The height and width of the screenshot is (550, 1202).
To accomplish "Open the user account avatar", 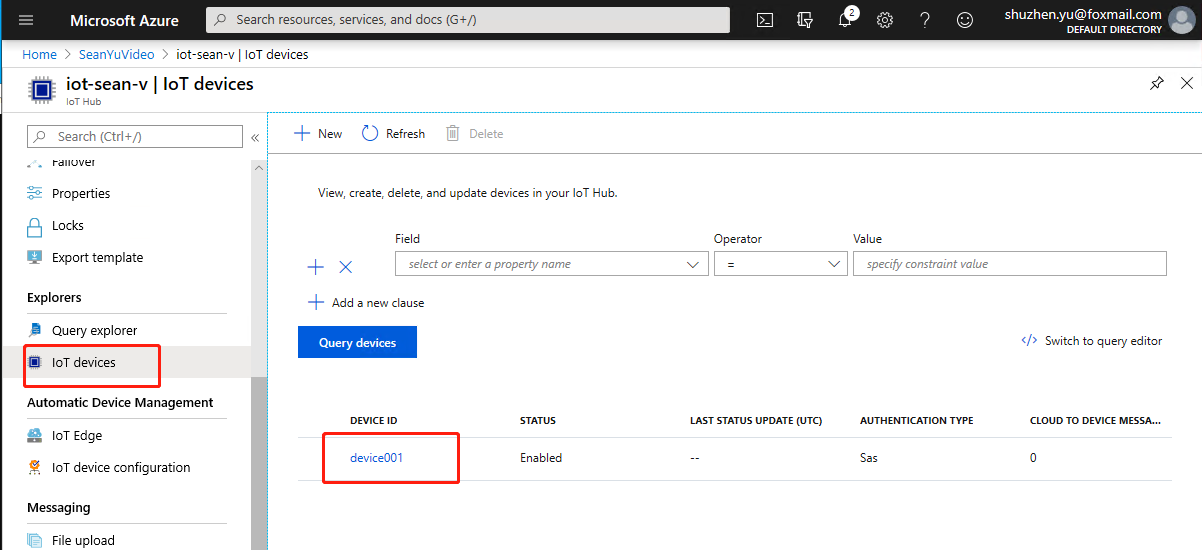I will pyautogui.click(x=1181, y=20).
